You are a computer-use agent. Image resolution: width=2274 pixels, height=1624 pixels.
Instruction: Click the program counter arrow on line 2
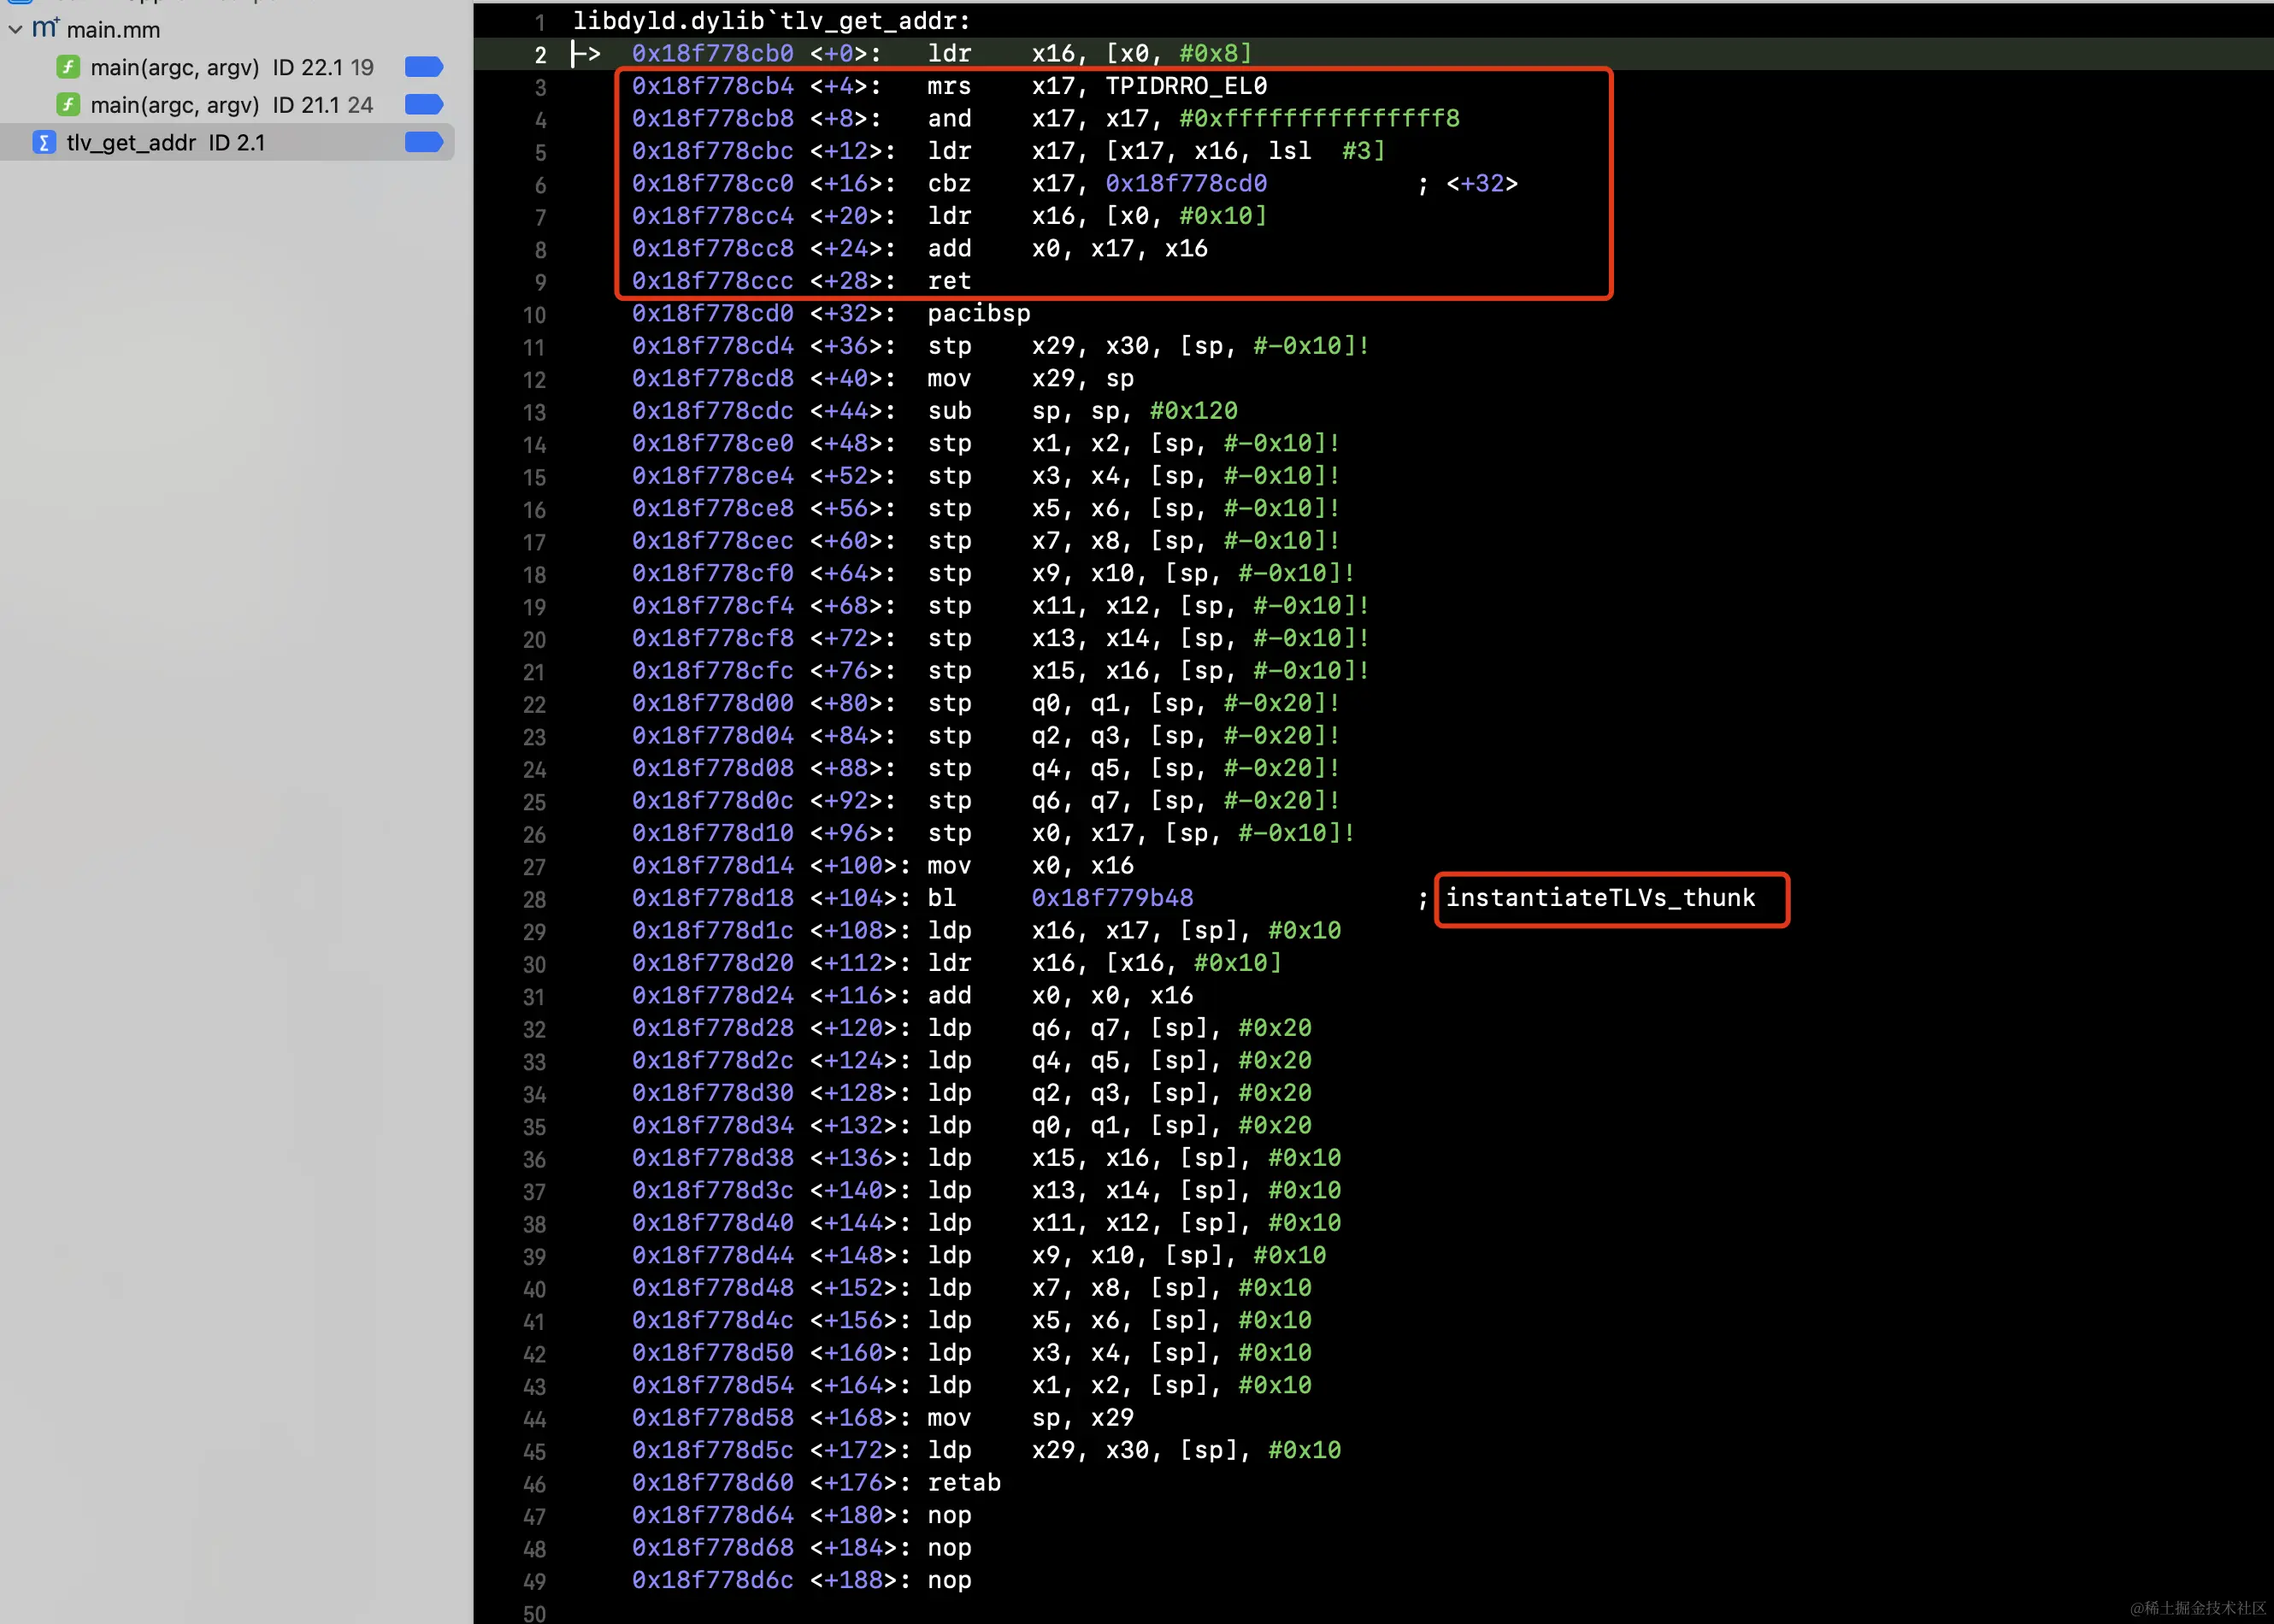pos(585,53)
